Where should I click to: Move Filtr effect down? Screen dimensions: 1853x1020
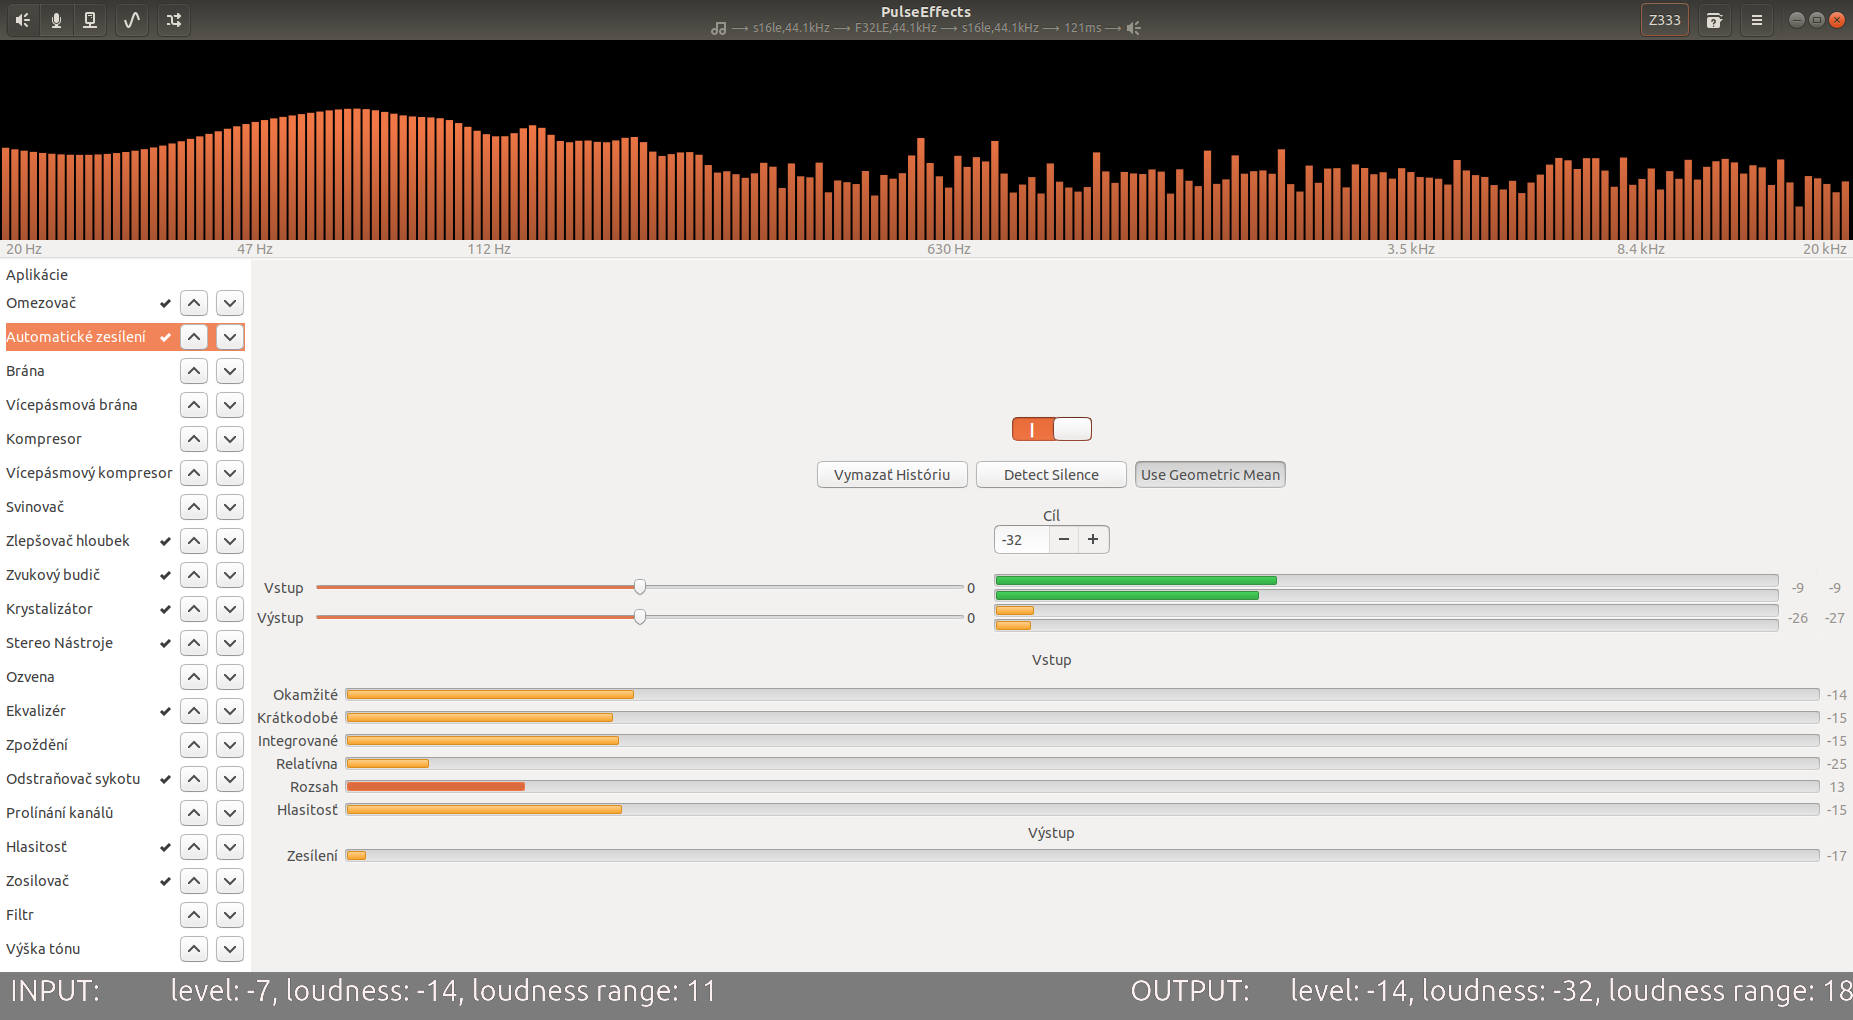[230, 915]
